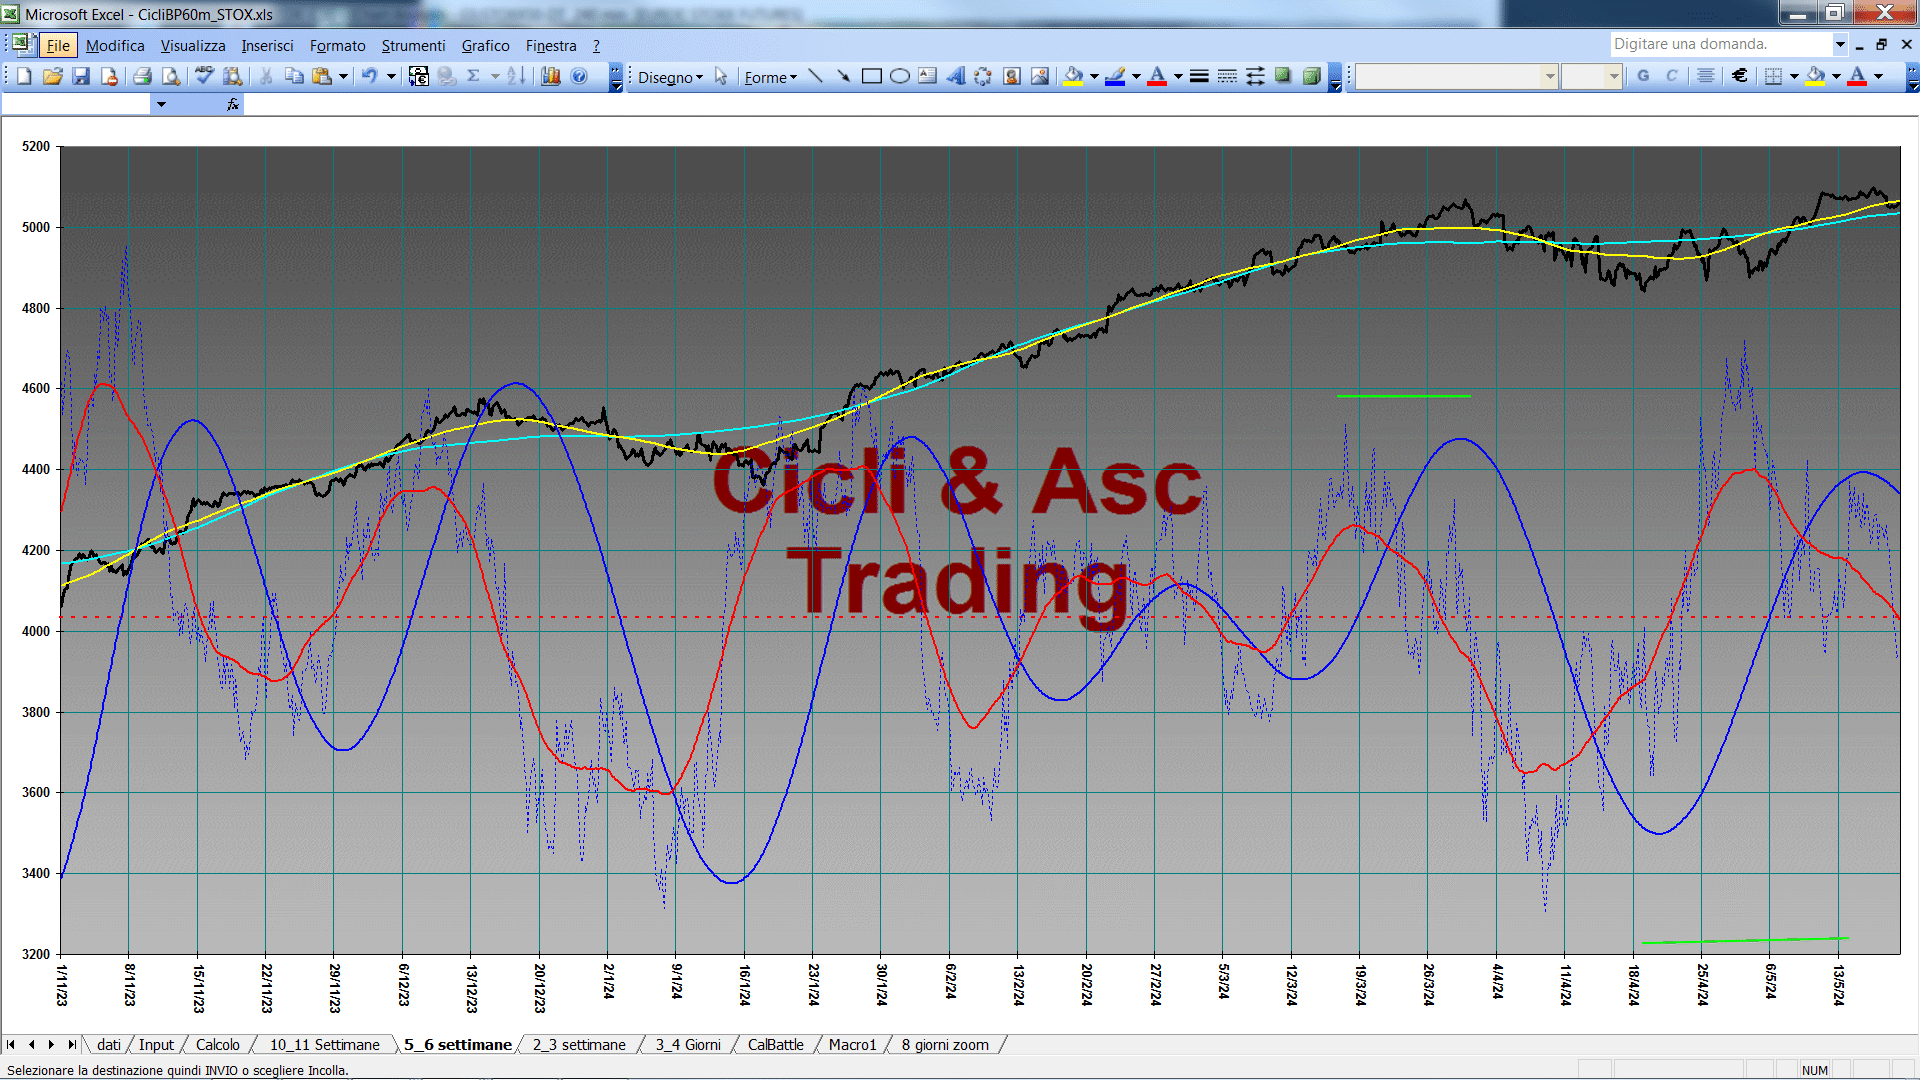Expand the Borders dropdown arrow
Image resolution: width=1920 pixels, height=1080 pixels.
click(1794, 76)
